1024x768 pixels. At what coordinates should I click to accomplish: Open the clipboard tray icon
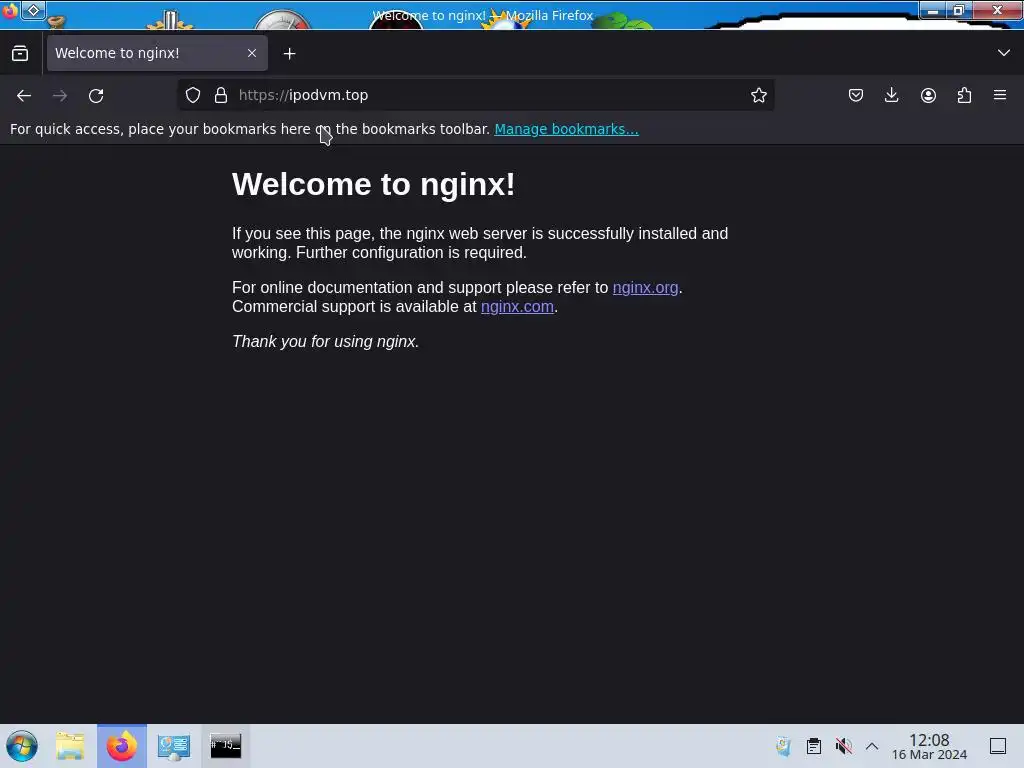814,746
